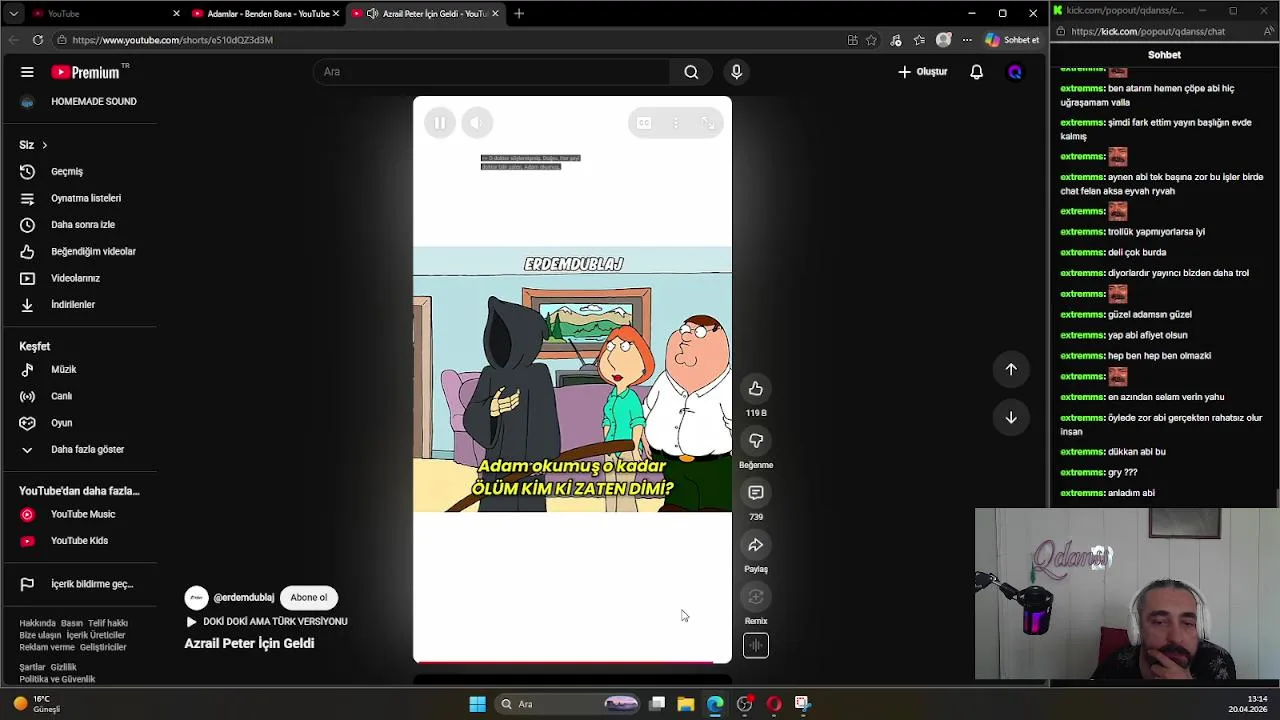1280x720 pixels.
Task: Like the short with the thumbs-up icon
Action: (x=756, y=389)
